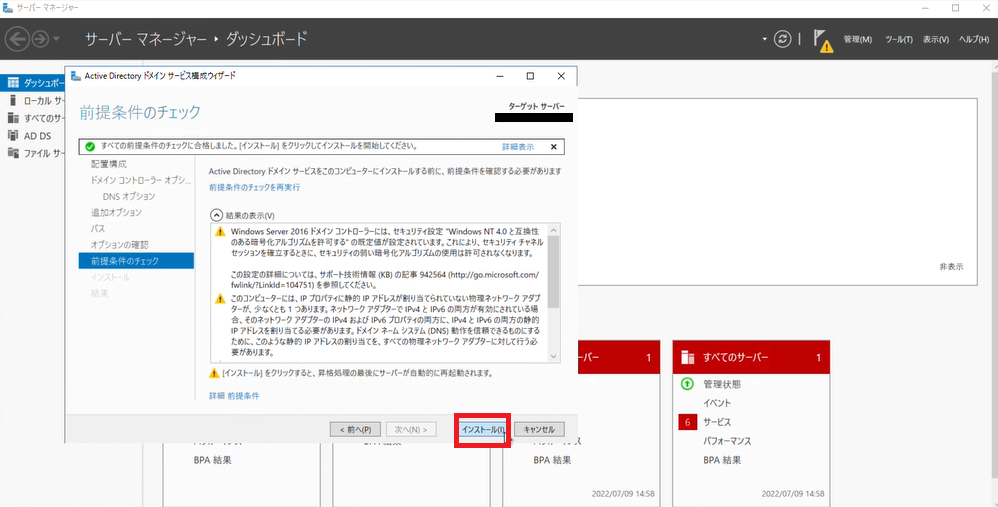Go back with 前へ(P) button
Viewport: 998px width, 507px height.
(x=355, y=429)
